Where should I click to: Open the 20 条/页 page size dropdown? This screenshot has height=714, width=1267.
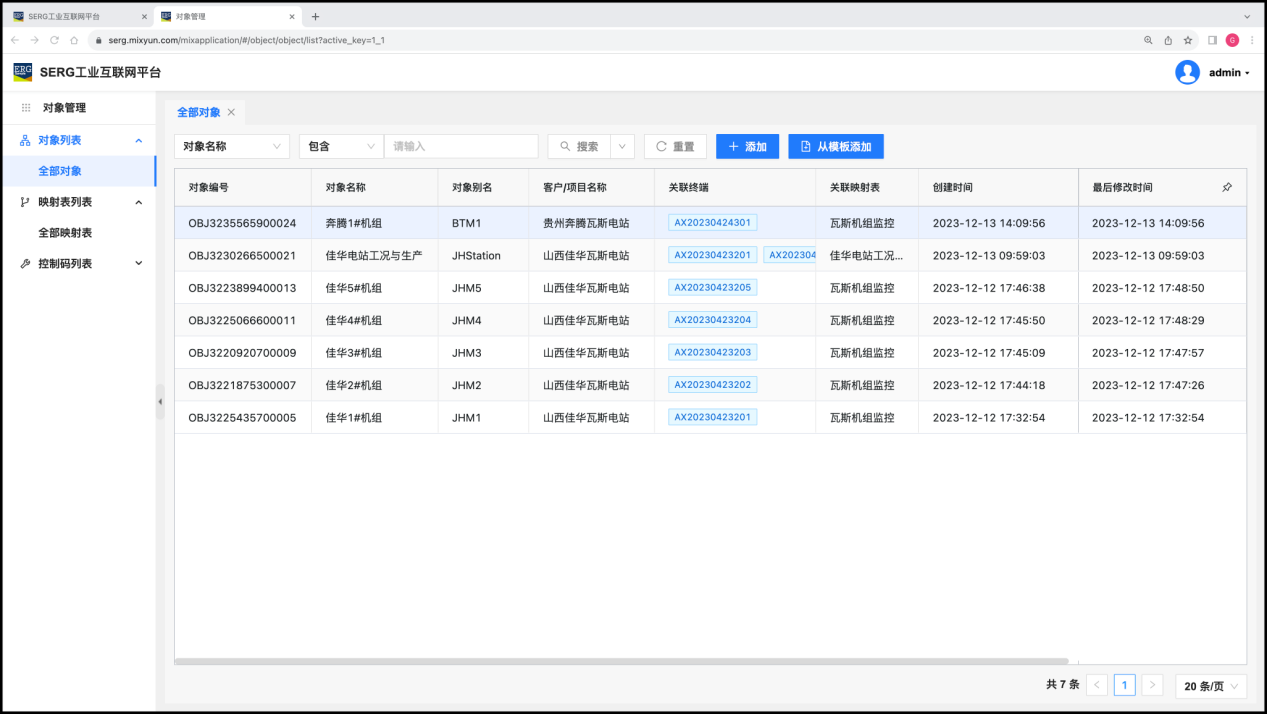[x=1211, y=686]
